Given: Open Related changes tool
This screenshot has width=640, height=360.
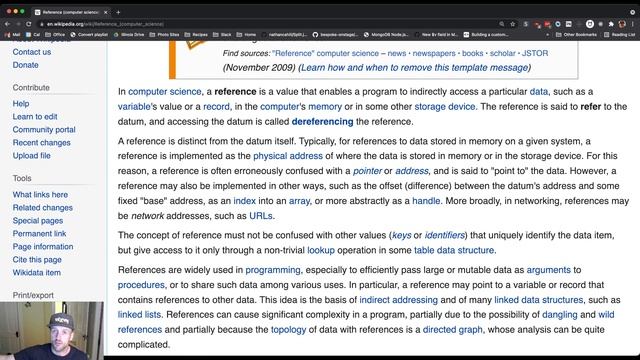Looking at the screenshot, I should [x=42, y=208].
